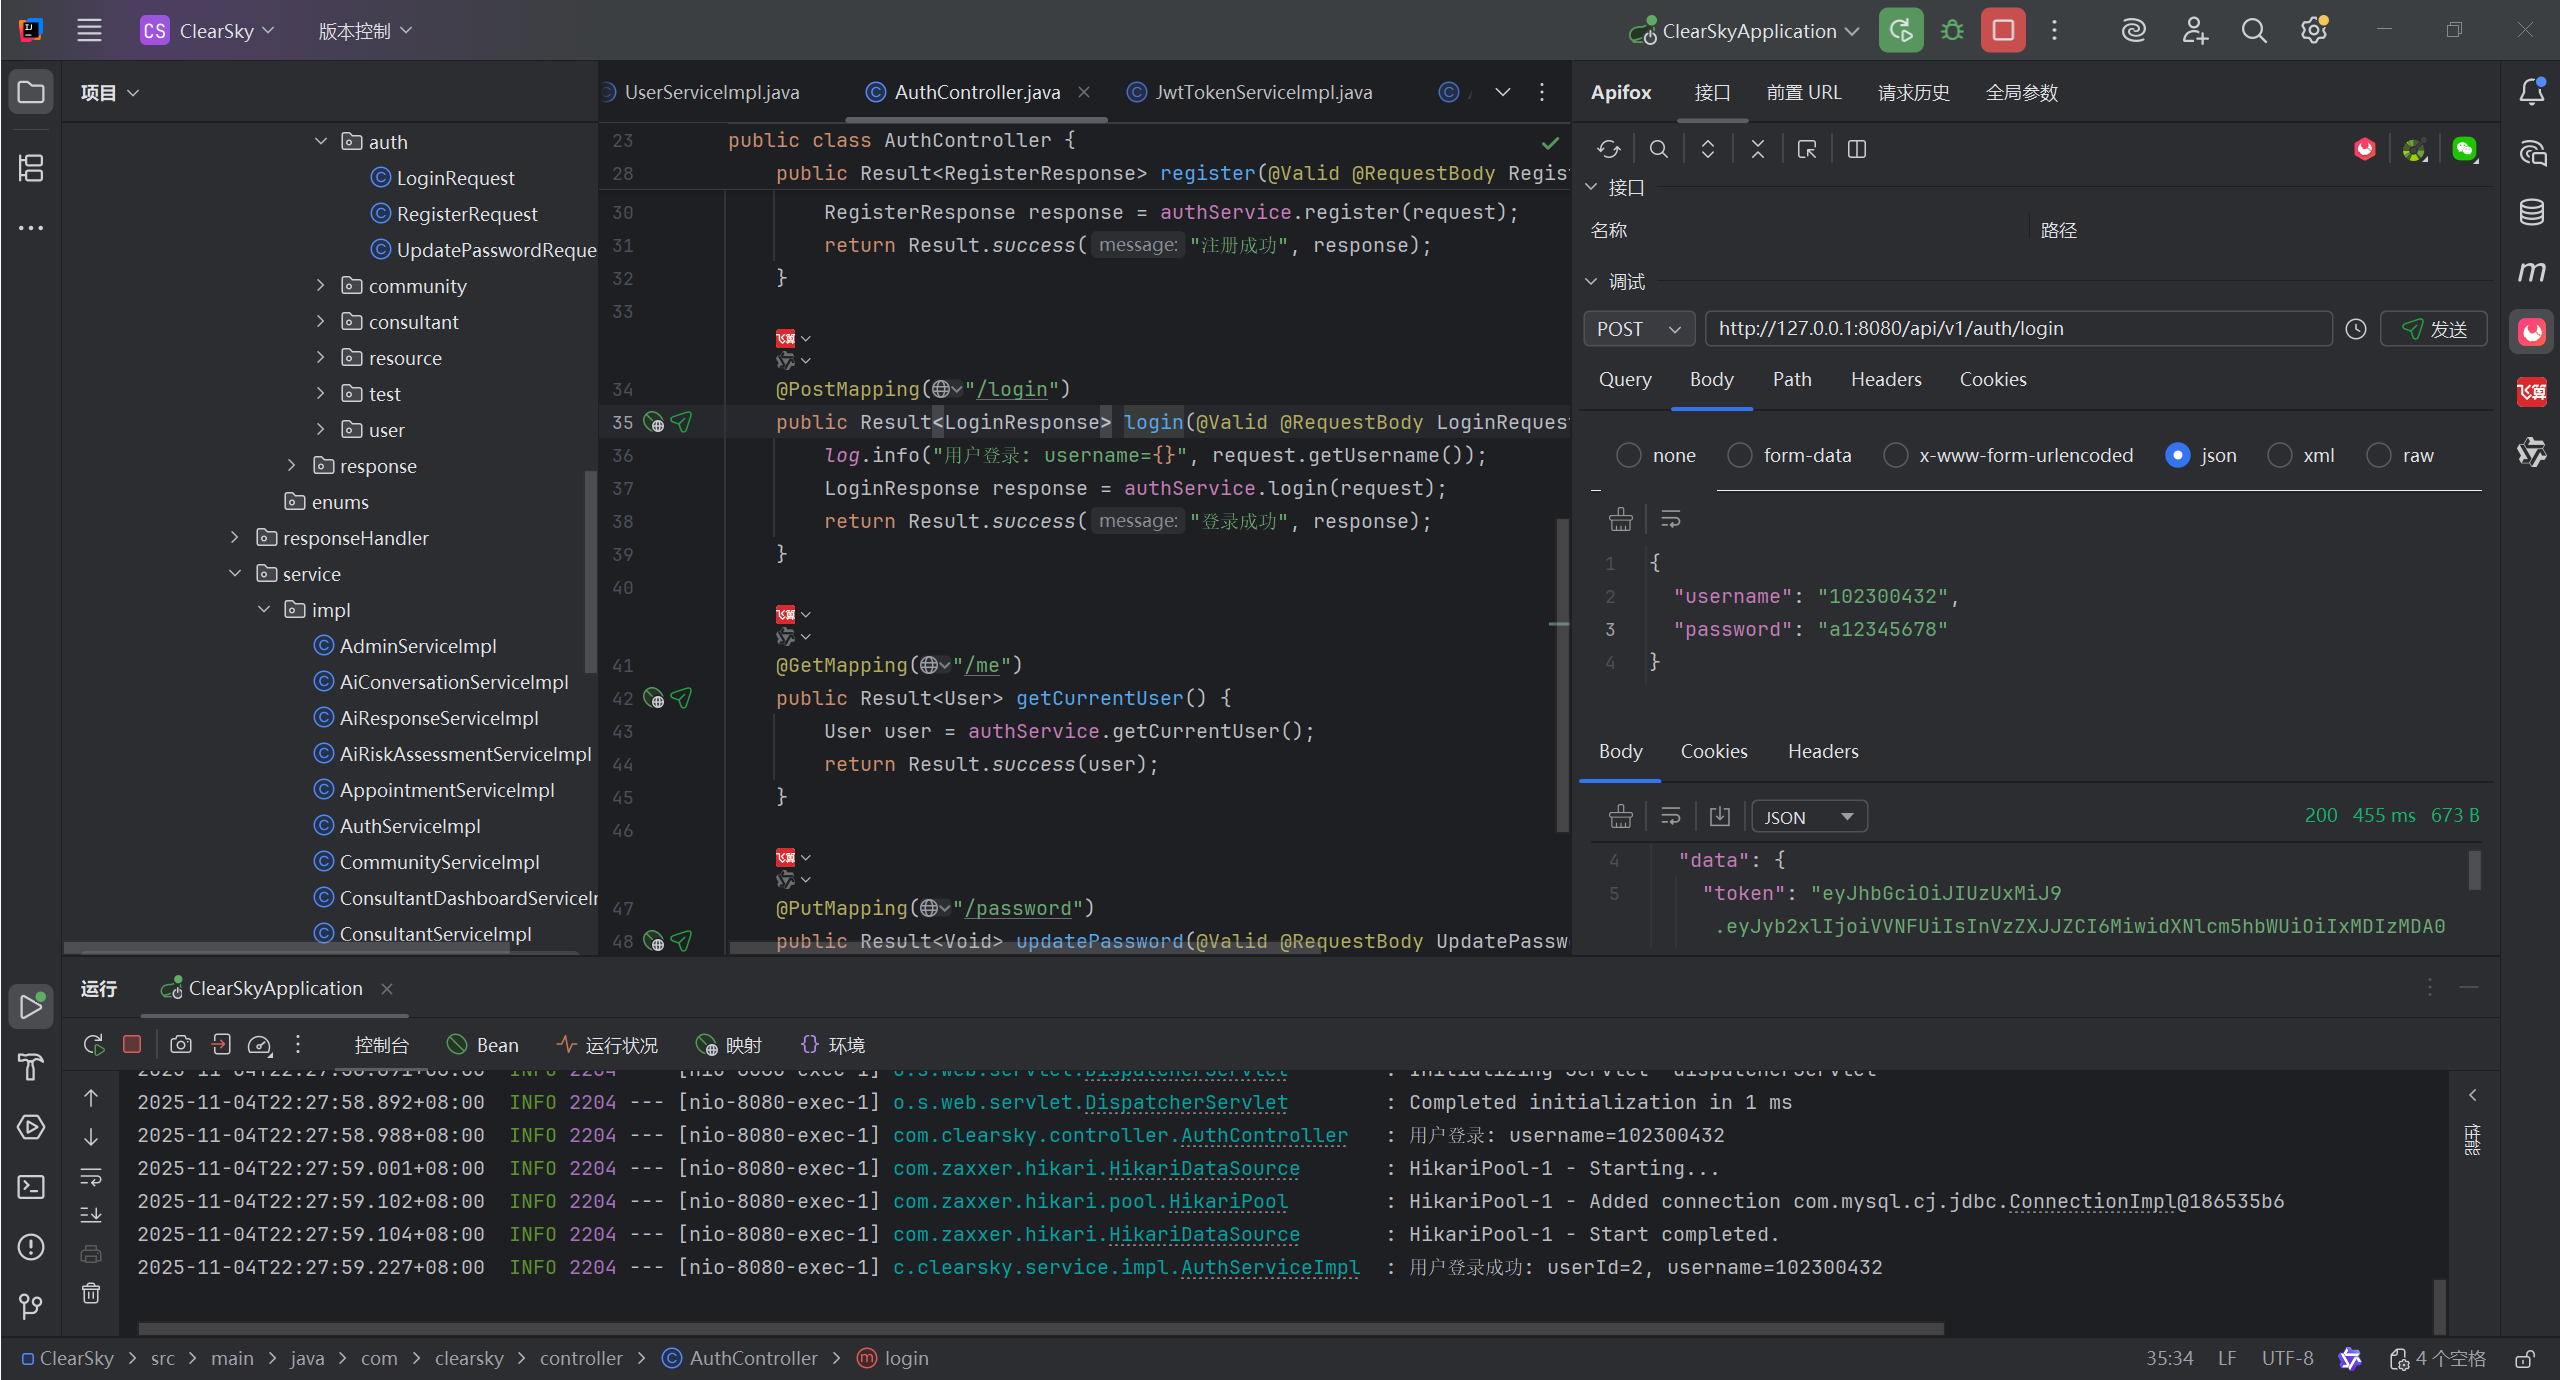Viewport: 2560px width, 1380px height.
Task: Stop the running ClearSkyApplication with the red square
Action: [2003, 31]
